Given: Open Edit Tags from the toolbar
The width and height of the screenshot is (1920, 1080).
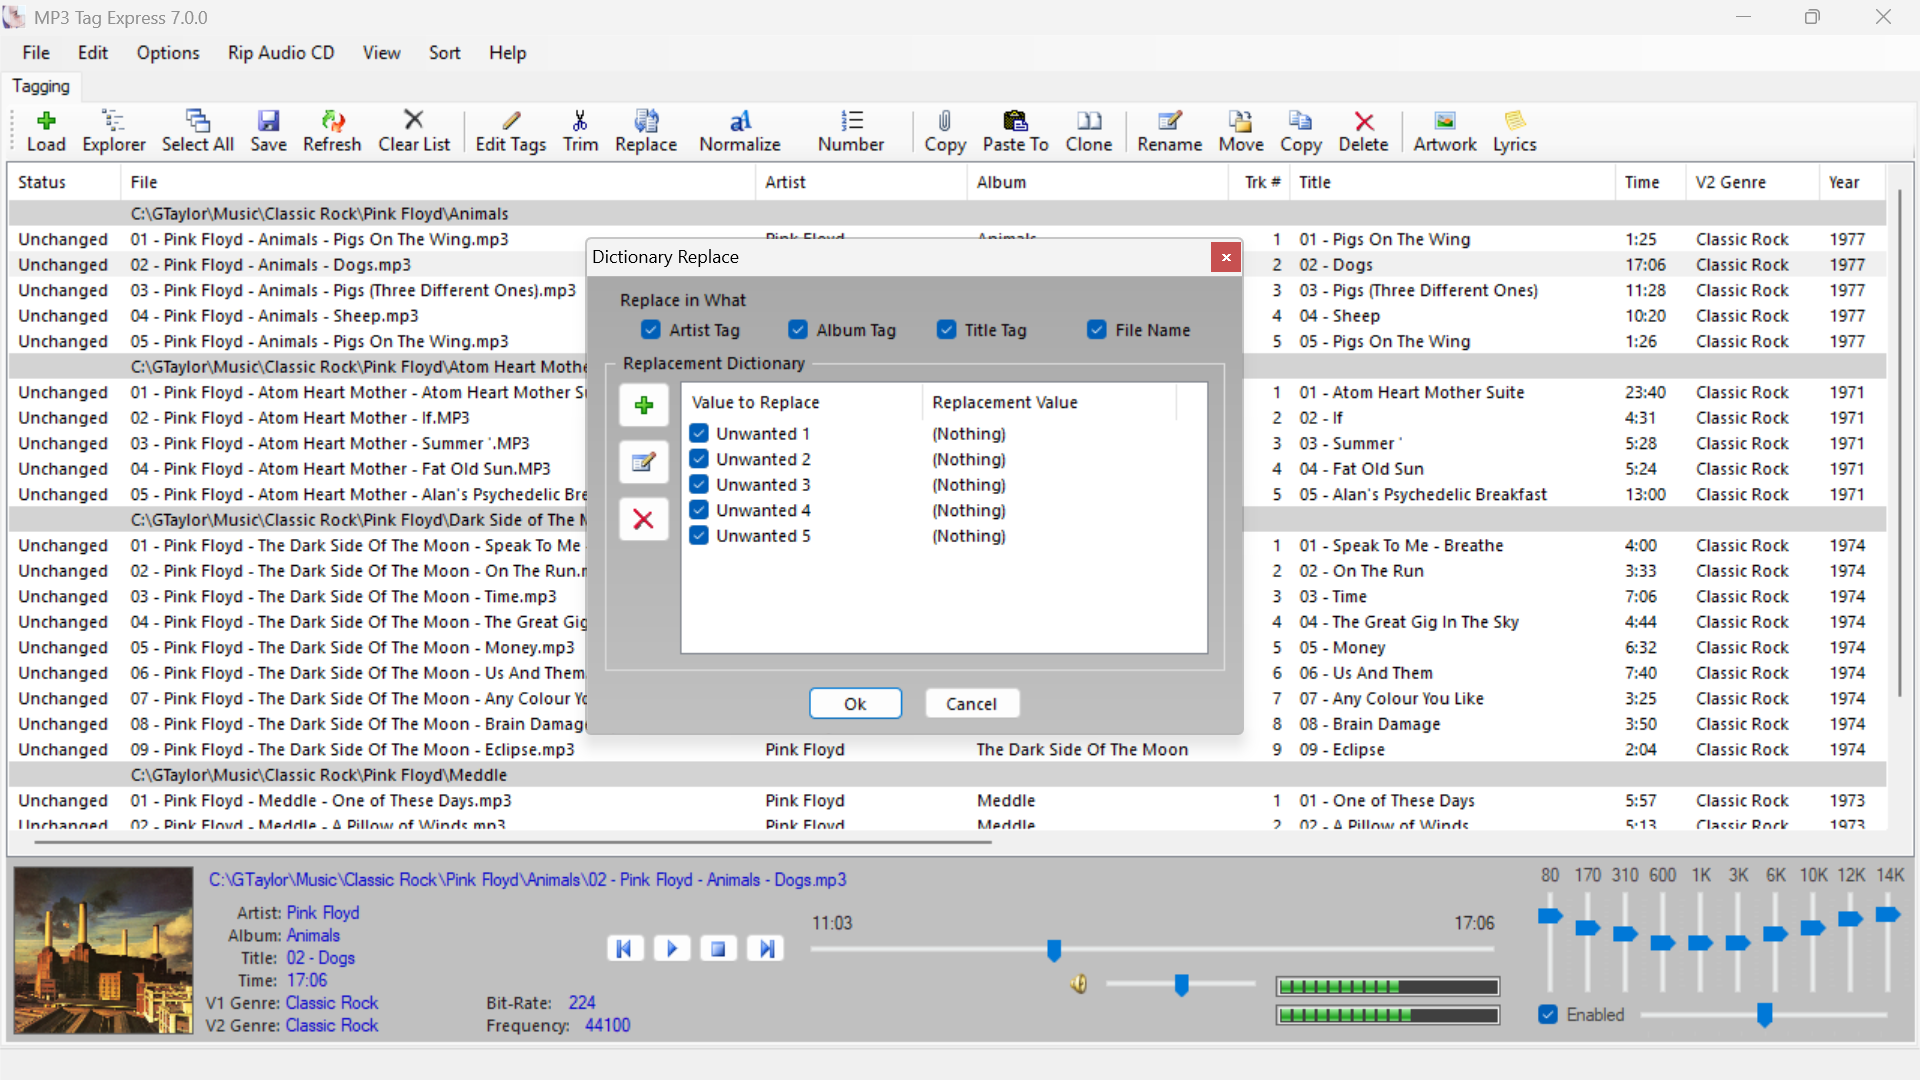Looking at the screenshot, I should [x=511, y=131].
